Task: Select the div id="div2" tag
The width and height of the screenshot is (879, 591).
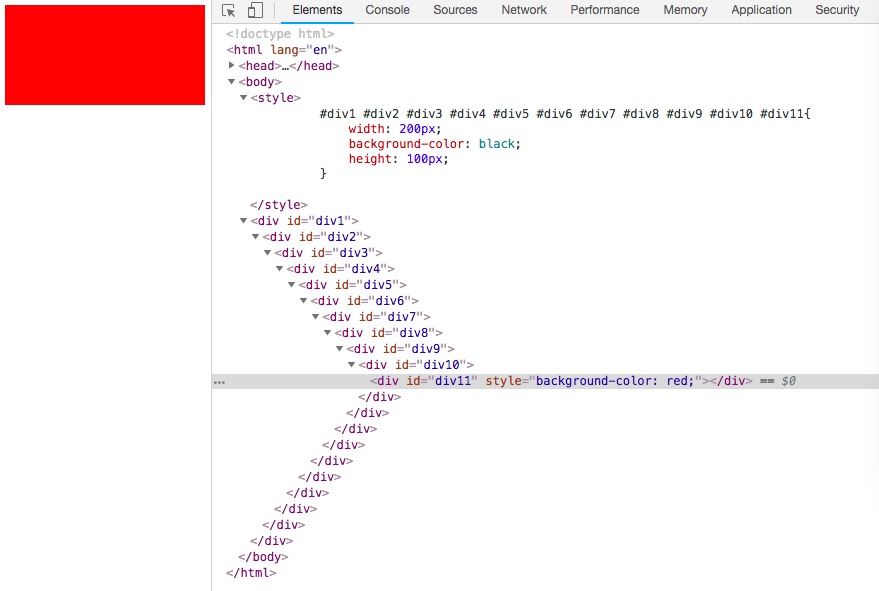Action: 317,237
